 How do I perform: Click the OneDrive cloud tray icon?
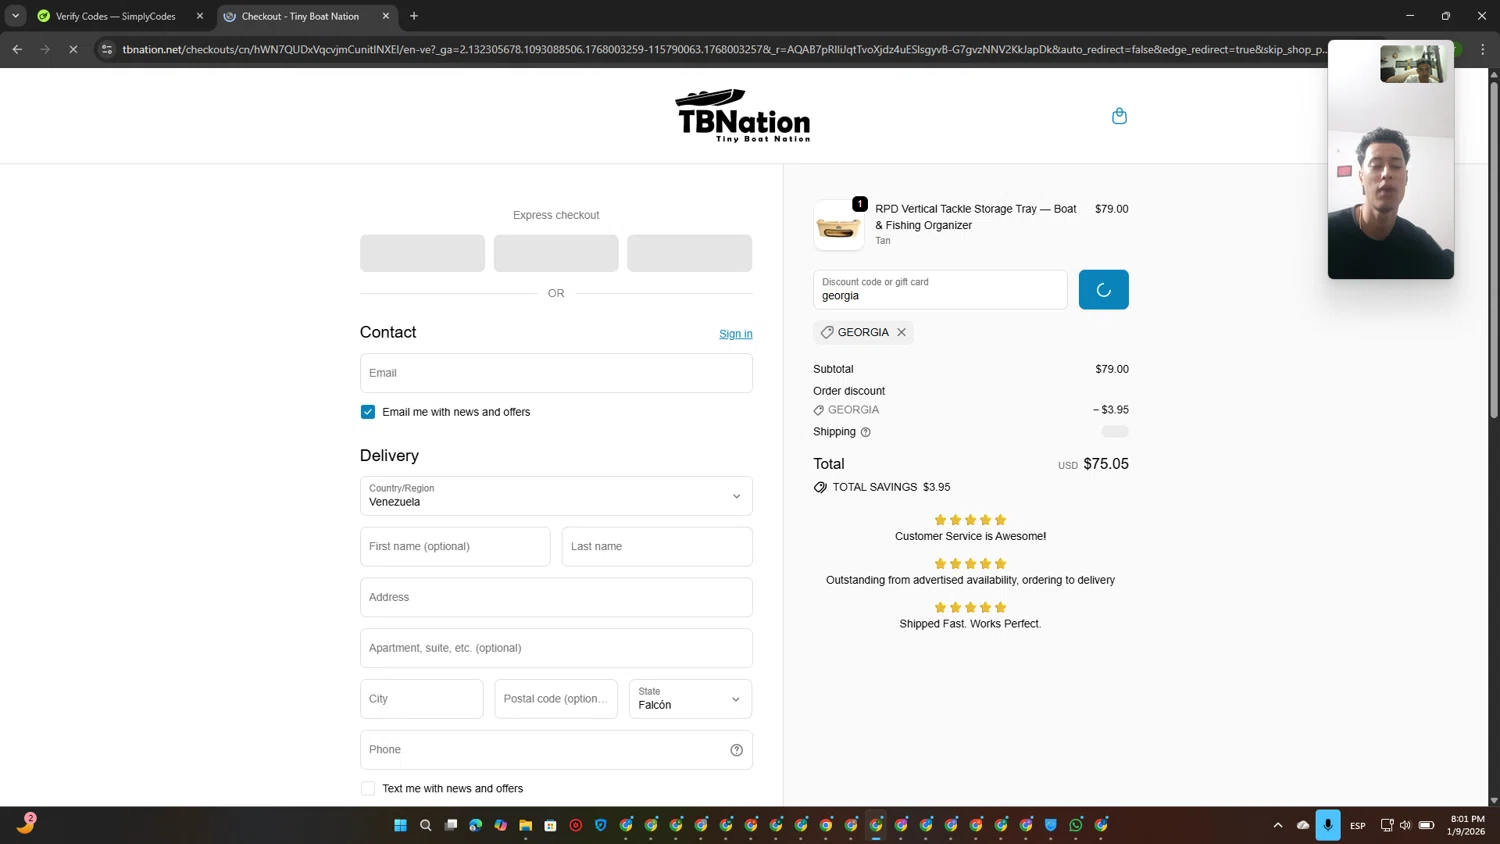click(1303, 825)
